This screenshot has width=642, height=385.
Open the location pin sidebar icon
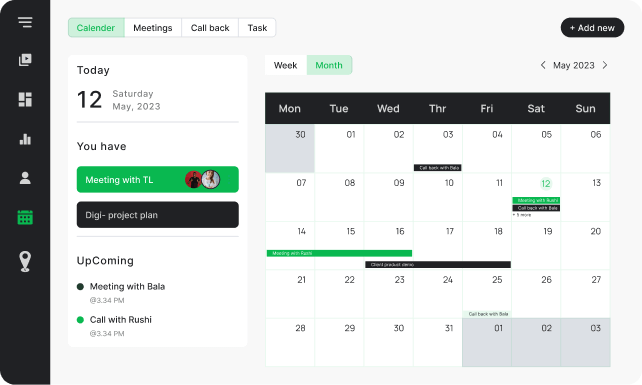point(25,261)
